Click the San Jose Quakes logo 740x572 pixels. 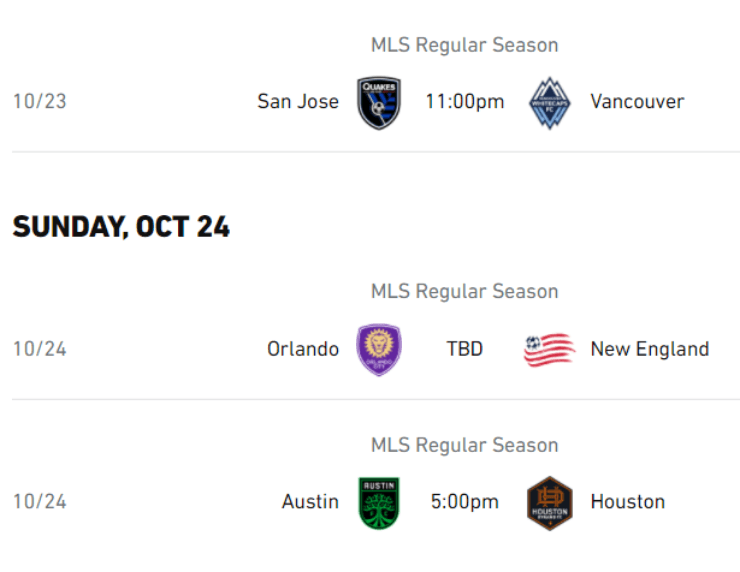click(x=379, y=102)
